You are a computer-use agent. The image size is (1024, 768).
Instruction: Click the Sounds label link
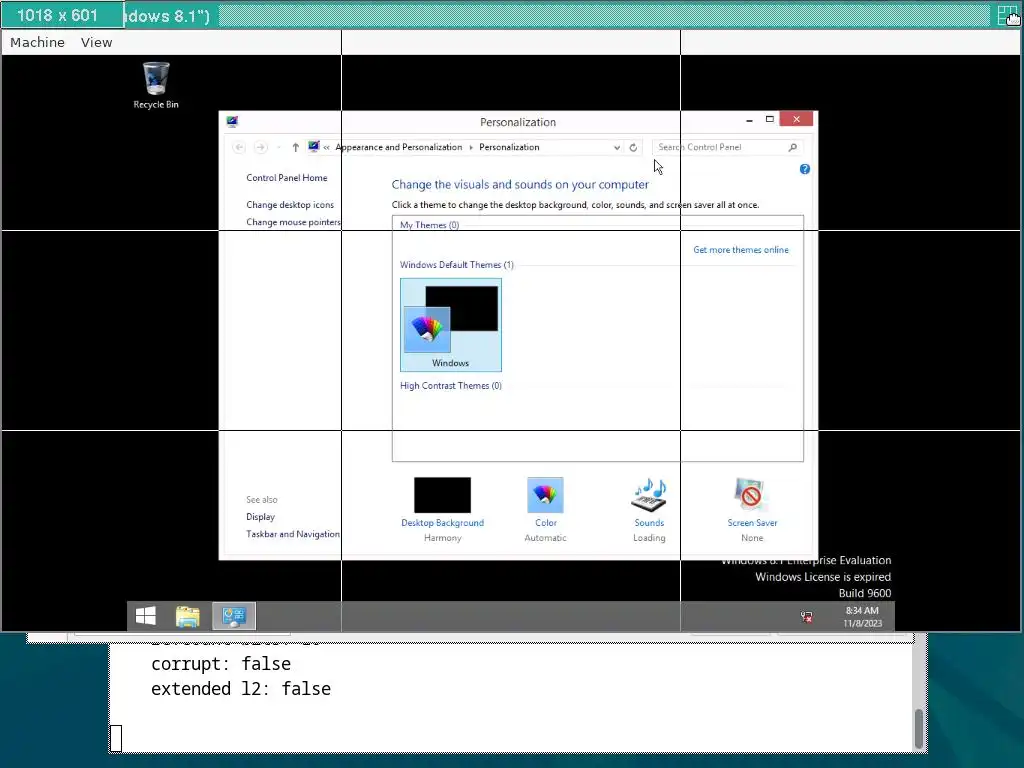(649, 523)
